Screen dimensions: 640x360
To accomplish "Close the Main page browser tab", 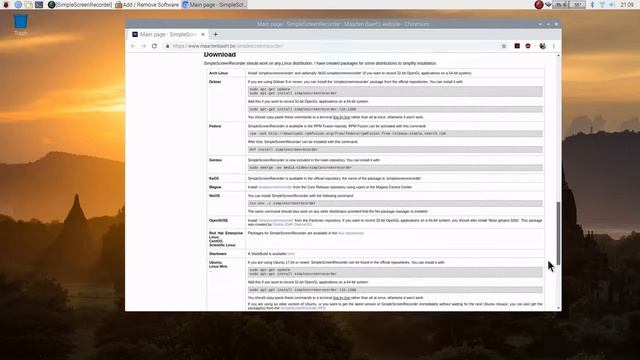I will click(x=203, y=34).
